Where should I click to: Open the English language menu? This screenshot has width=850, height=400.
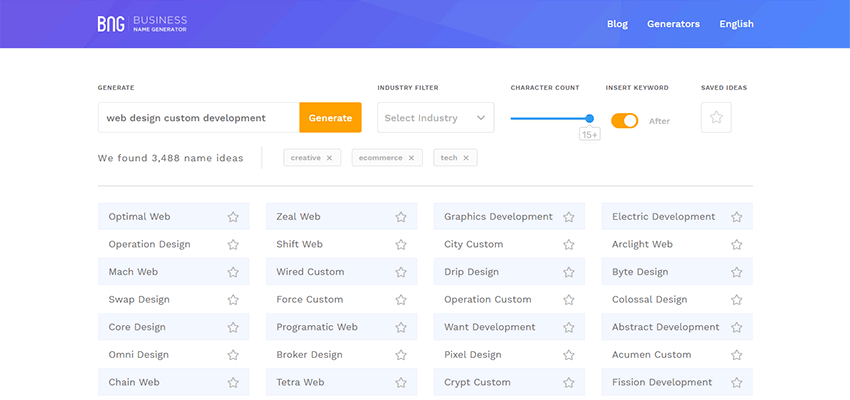[736, 24]
